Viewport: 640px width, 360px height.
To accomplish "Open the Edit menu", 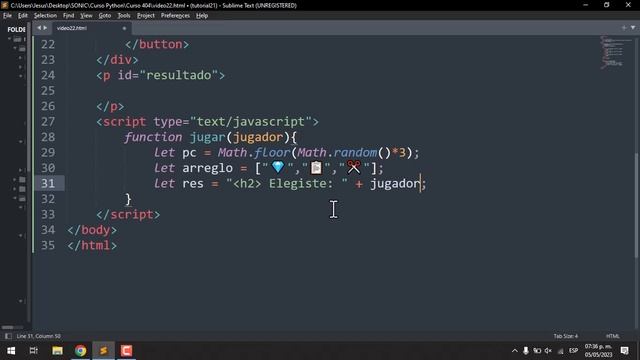I will point(23,16).
